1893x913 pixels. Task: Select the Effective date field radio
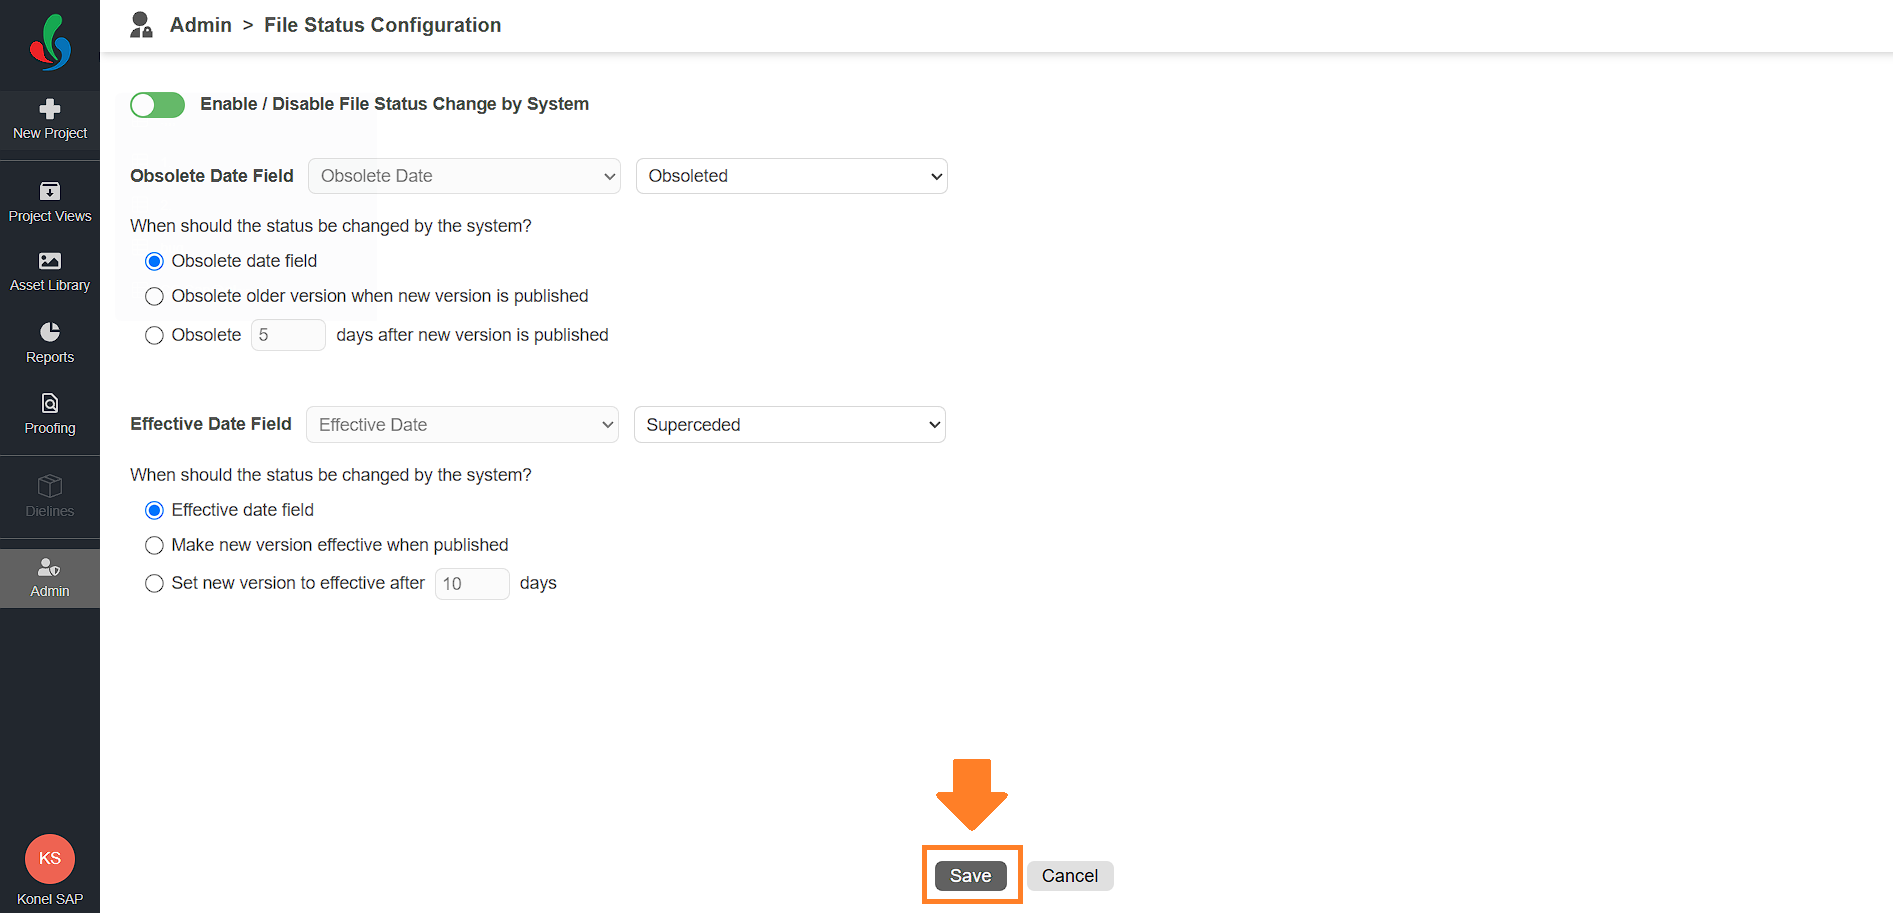tap(154, 511)
